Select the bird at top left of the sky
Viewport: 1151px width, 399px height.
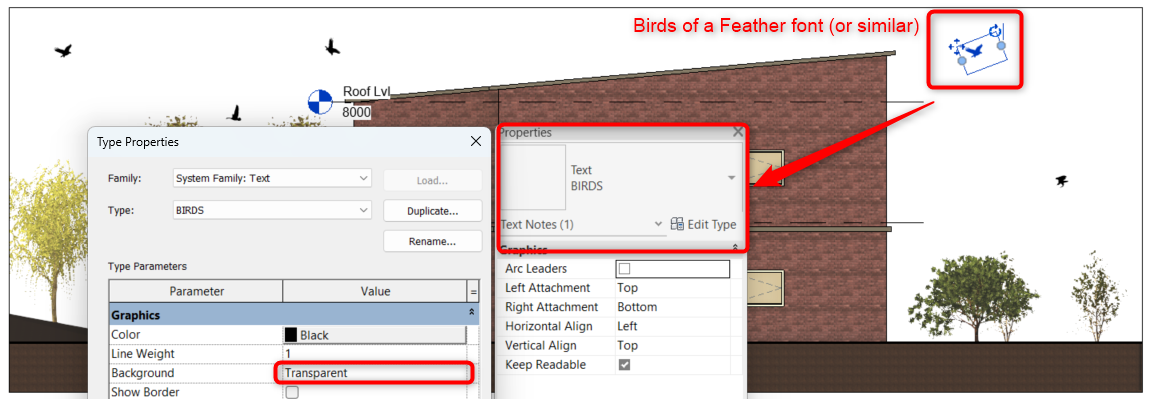(64, 51)
